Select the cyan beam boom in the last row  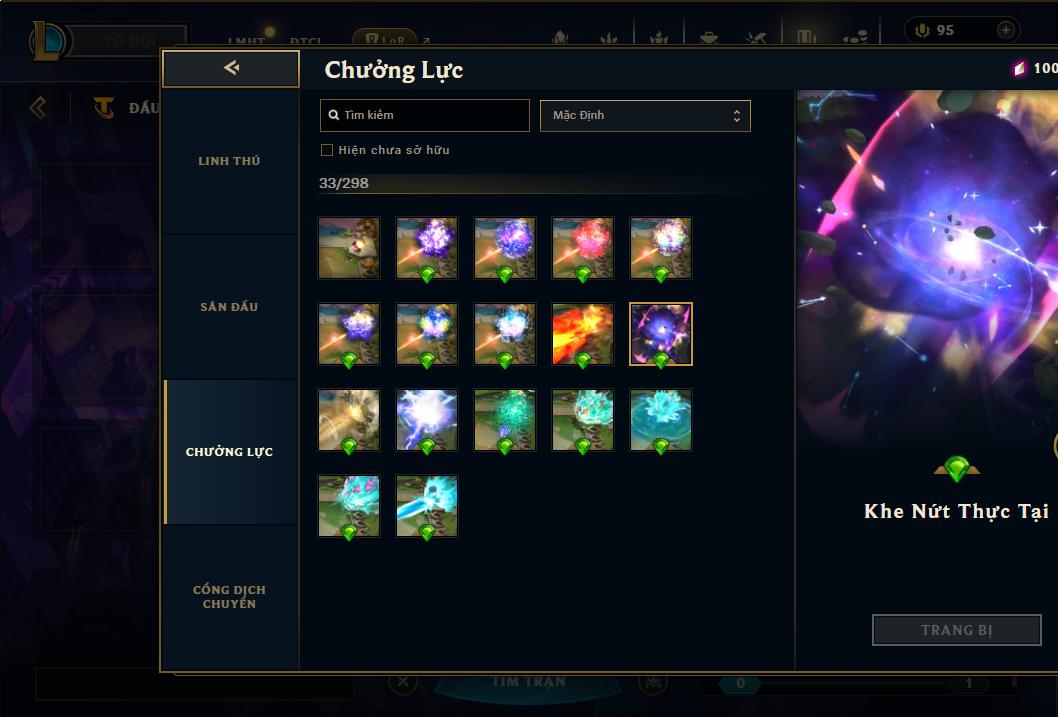click(426, 507)
